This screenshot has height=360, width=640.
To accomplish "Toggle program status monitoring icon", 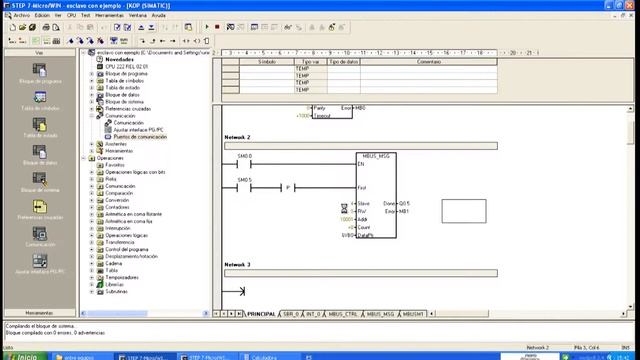I will [x=231, y=27].
